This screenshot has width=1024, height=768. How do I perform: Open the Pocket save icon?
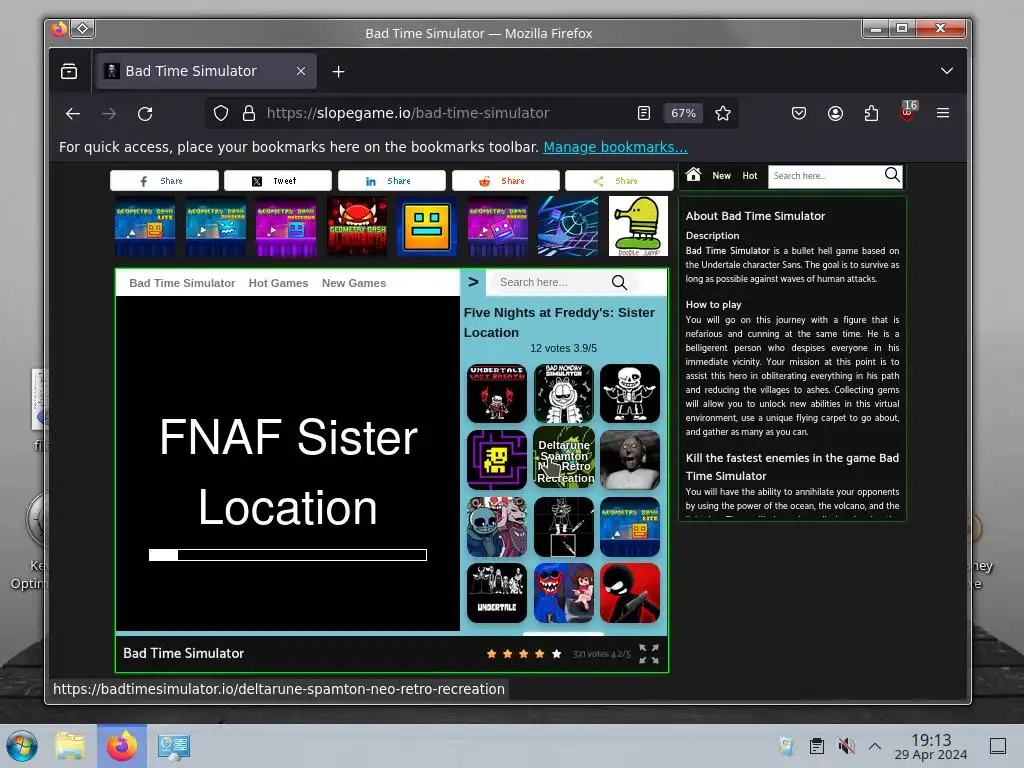point(799,113)
